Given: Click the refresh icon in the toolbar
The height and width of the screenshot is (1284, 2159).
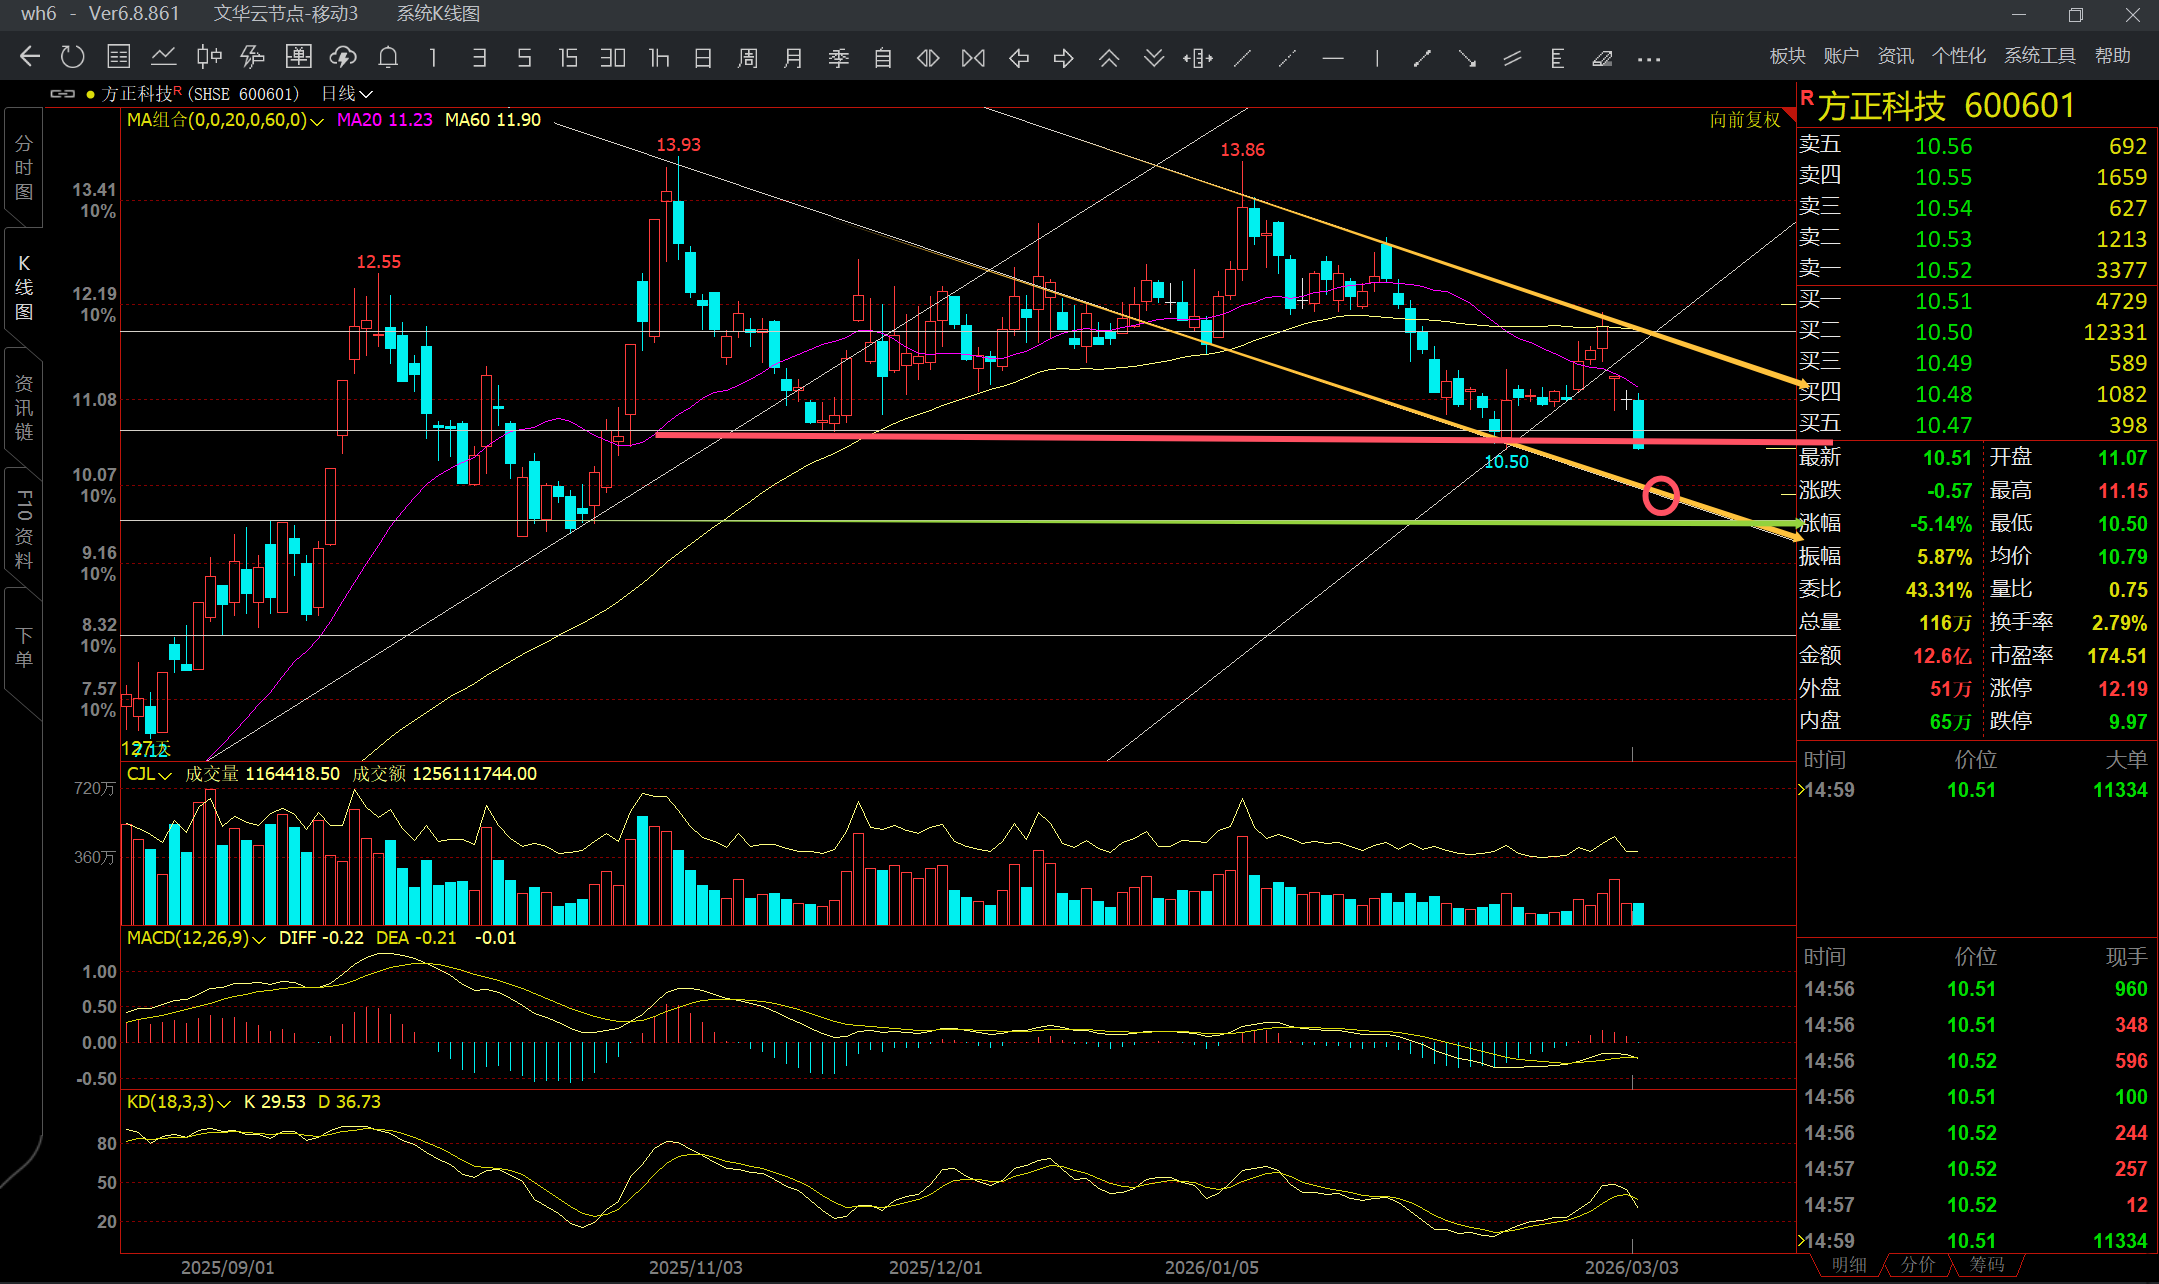Looking at the screenshot, I should (x=72, y=57).
